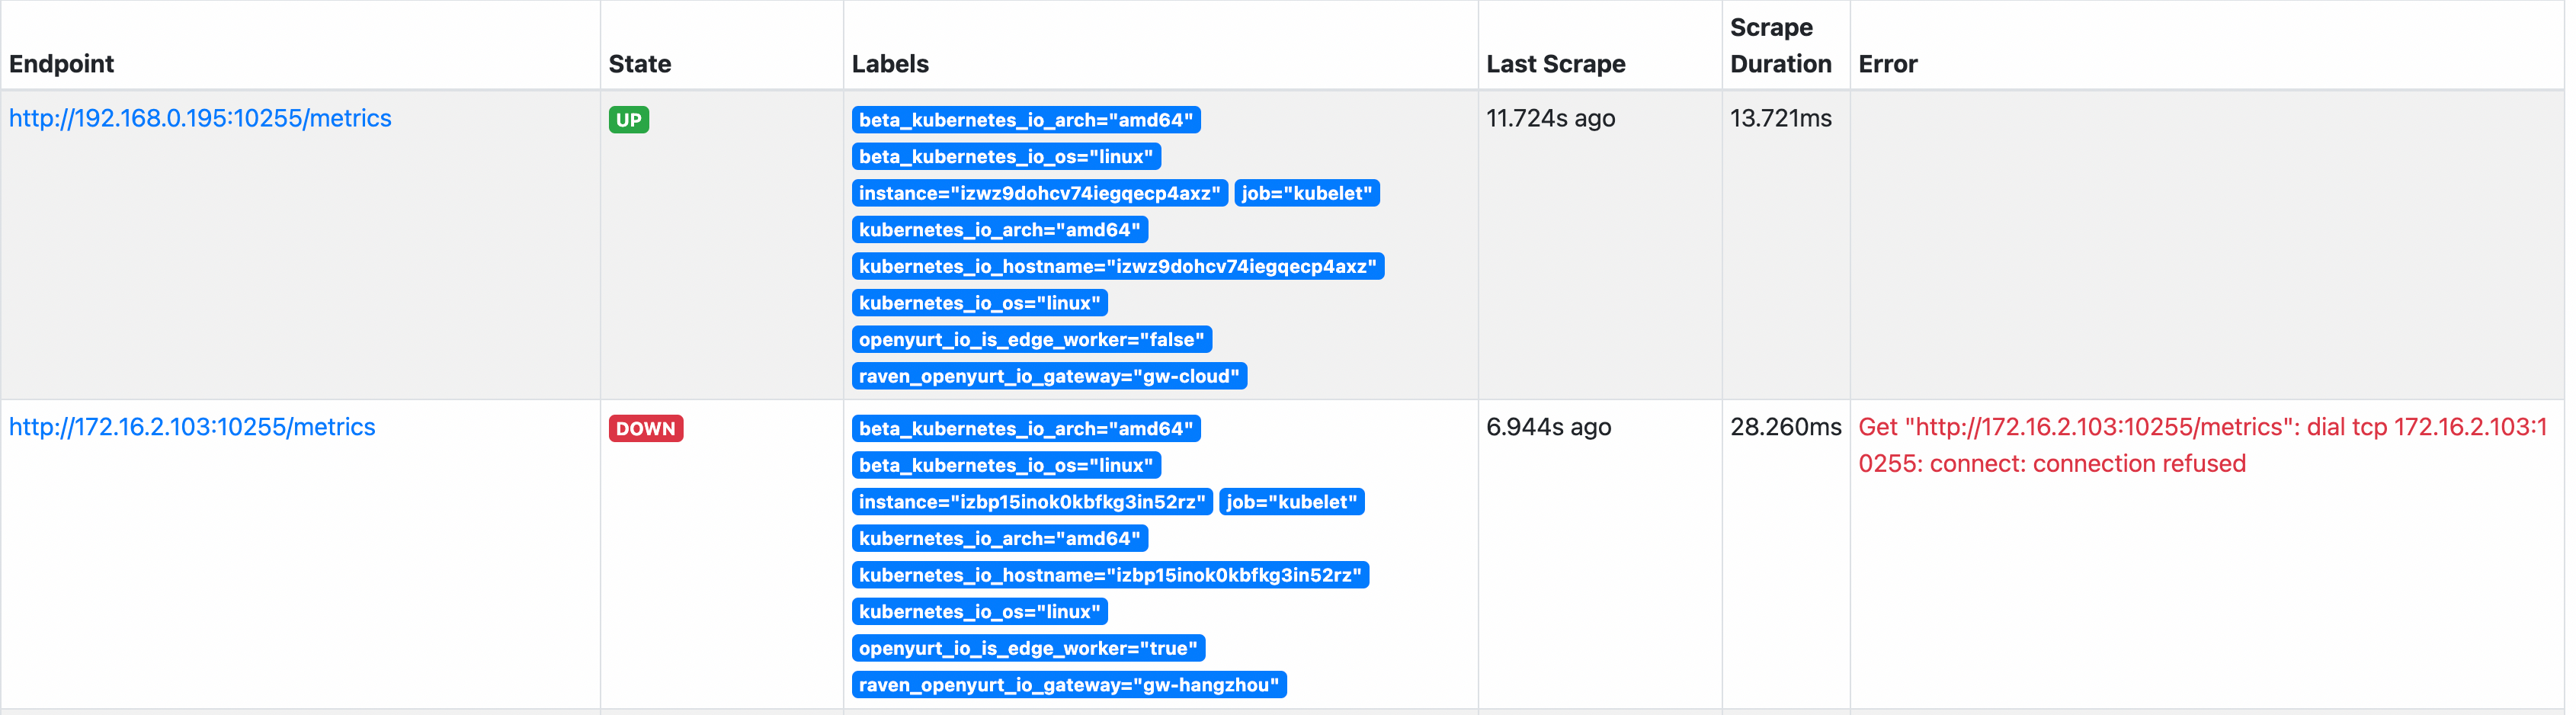2576x715 pixels.
Task: Click the raven_openyurt_io_gateway="gw-cloud" label
Action: [1049, 376]
